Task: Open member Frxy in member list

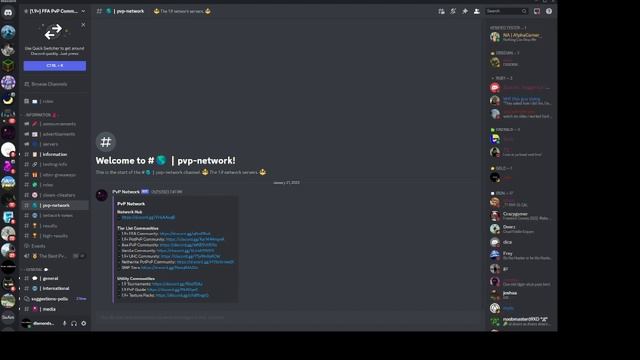Action: (521, 256)
